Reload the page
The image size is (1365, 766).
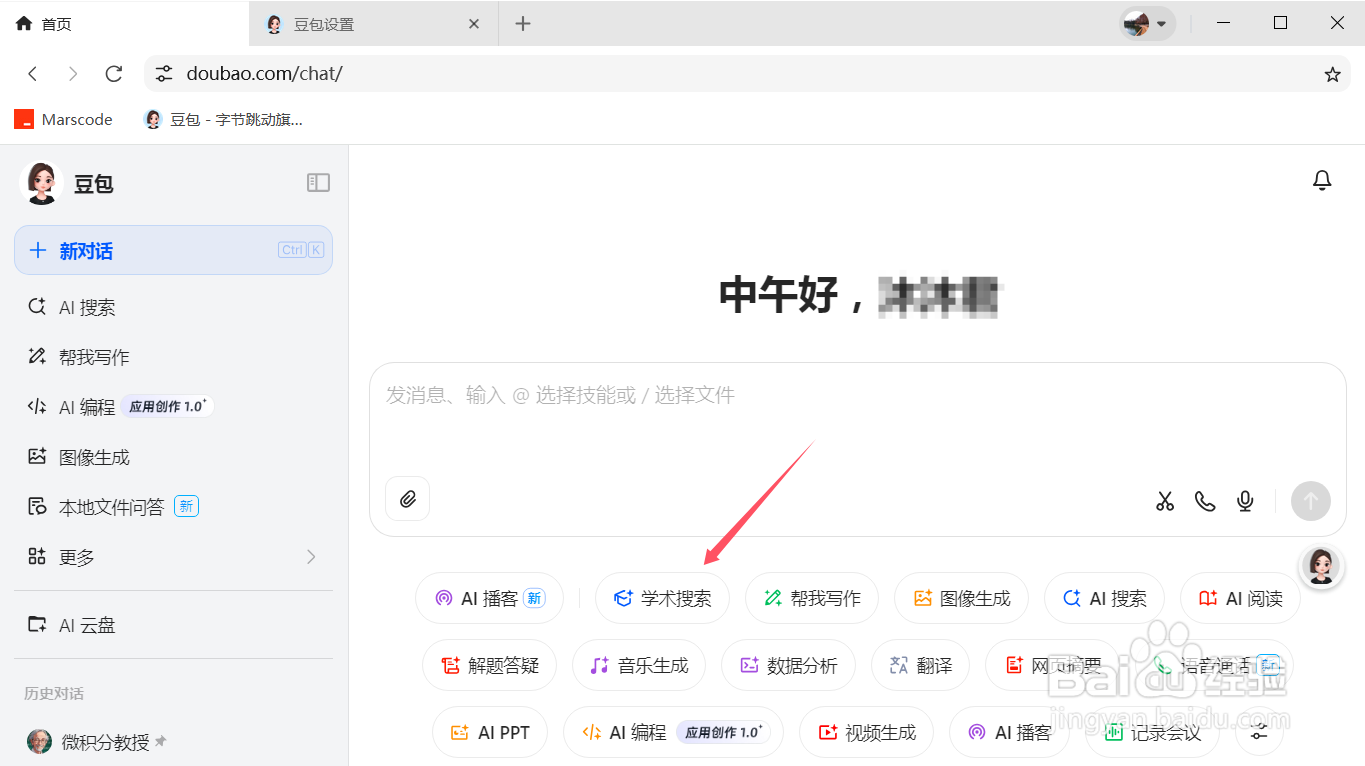[x=114, y=74]
